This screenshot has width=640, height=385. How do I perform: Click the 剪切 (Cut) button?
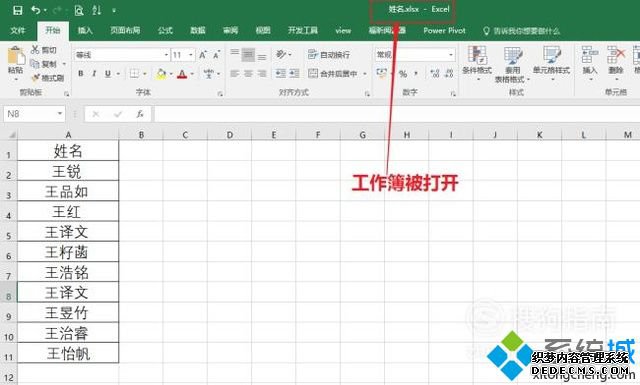[44, 50]
